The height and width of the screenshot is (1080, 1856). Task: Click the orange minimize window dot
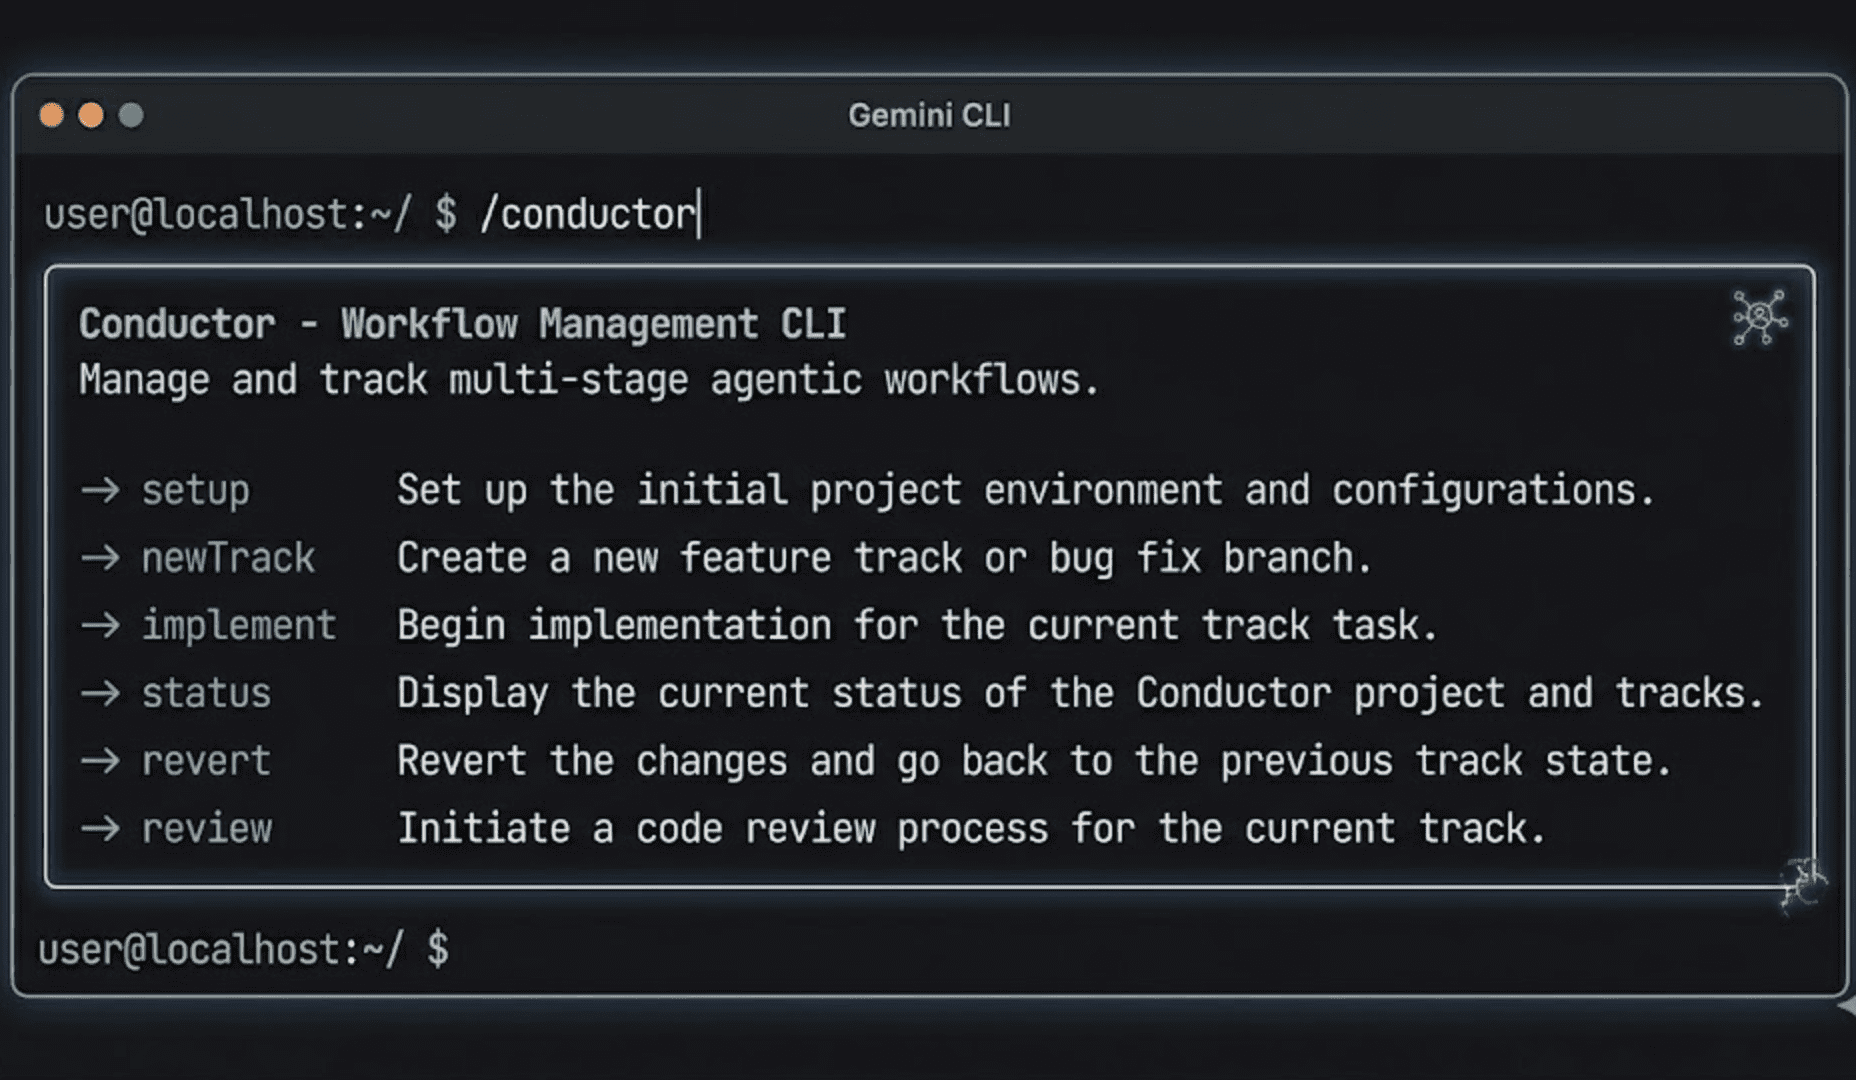(x=91, y=116)
